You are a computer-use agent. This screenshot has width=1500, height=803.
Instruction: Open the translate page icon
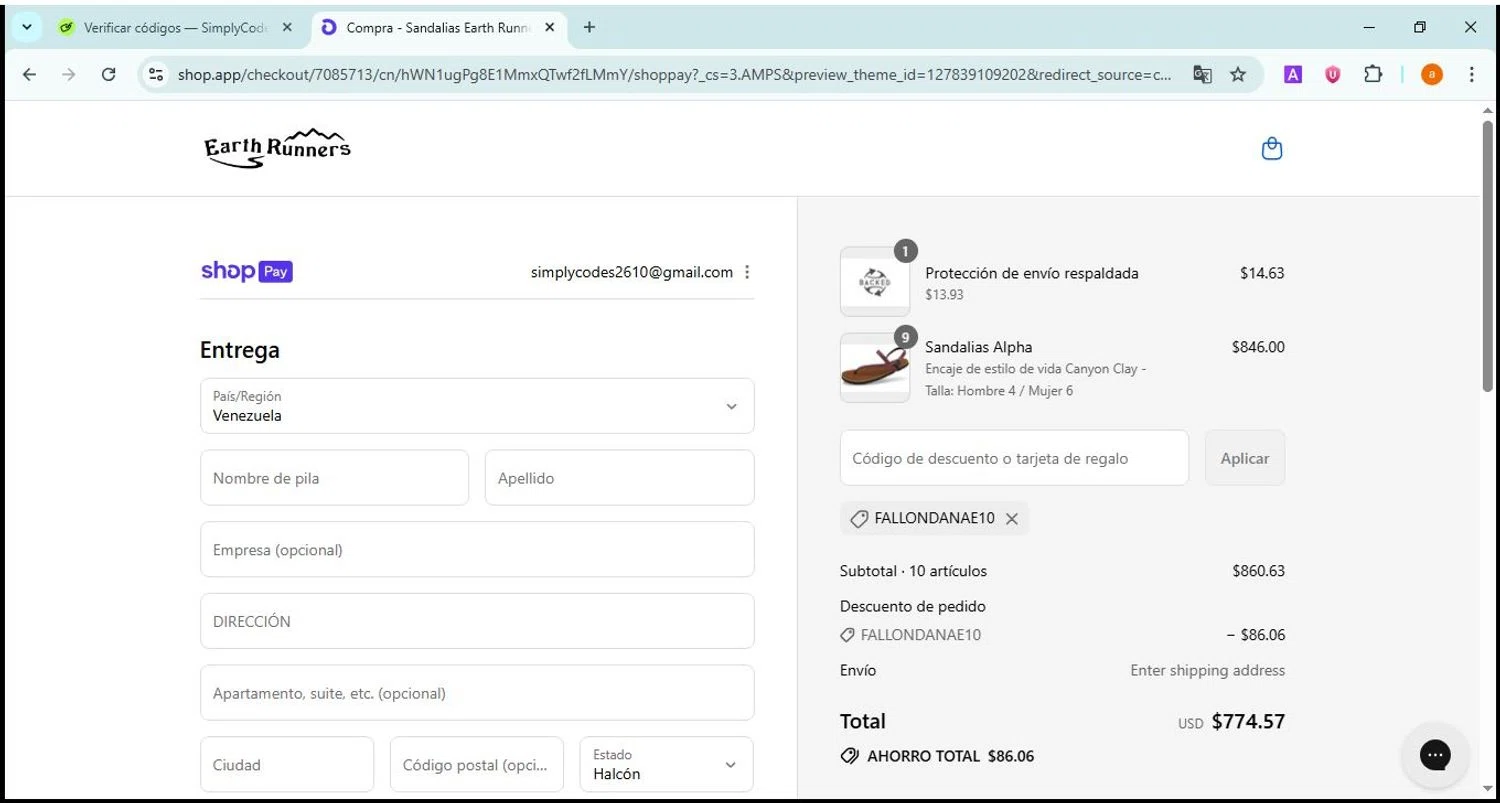pos(1202,74)
